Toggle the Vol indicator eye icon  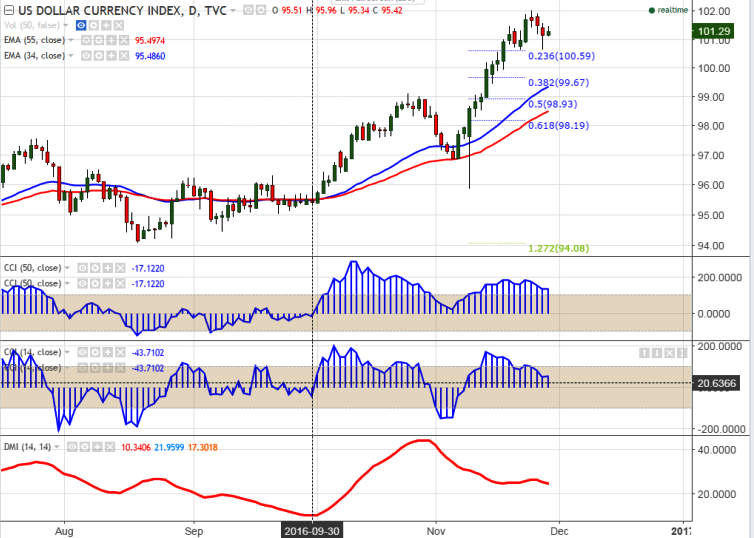(81, 25)
